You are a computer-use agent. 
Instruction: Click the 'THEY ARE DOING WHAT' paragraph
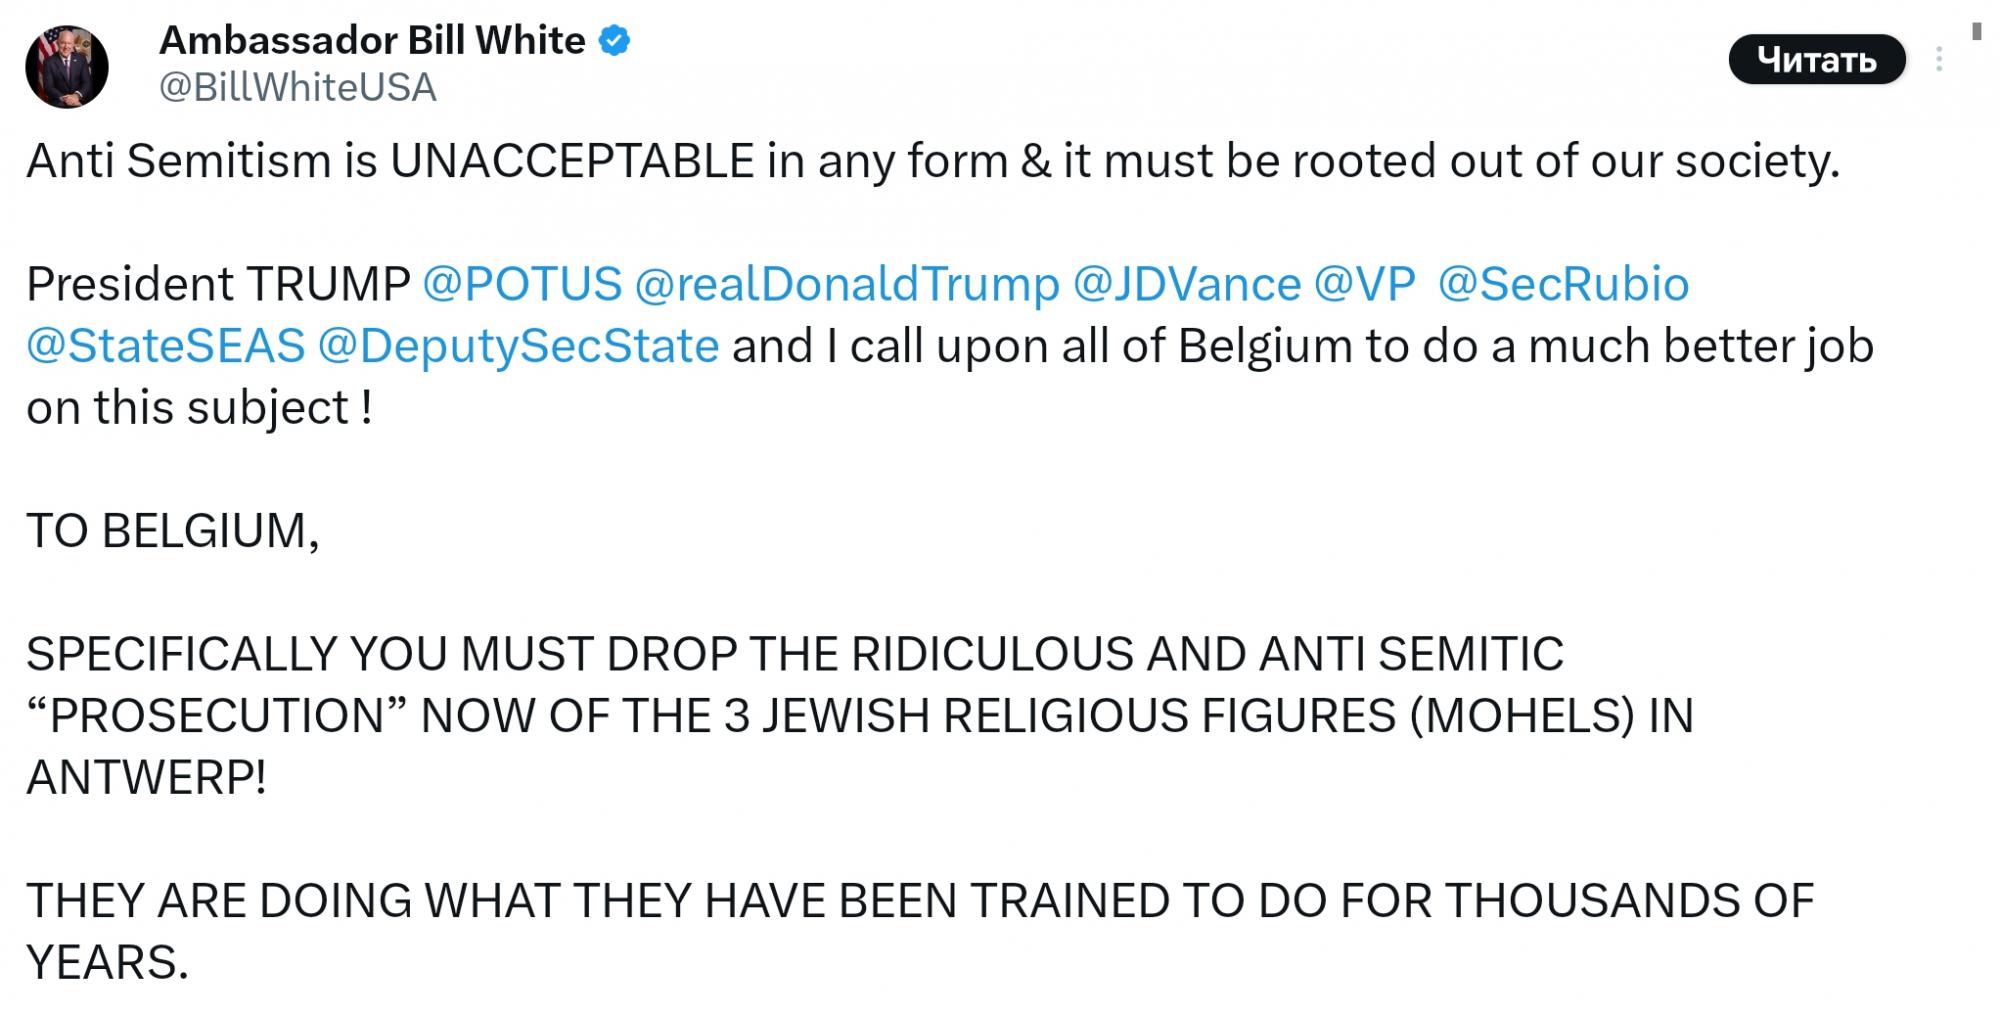click(920, 901)
